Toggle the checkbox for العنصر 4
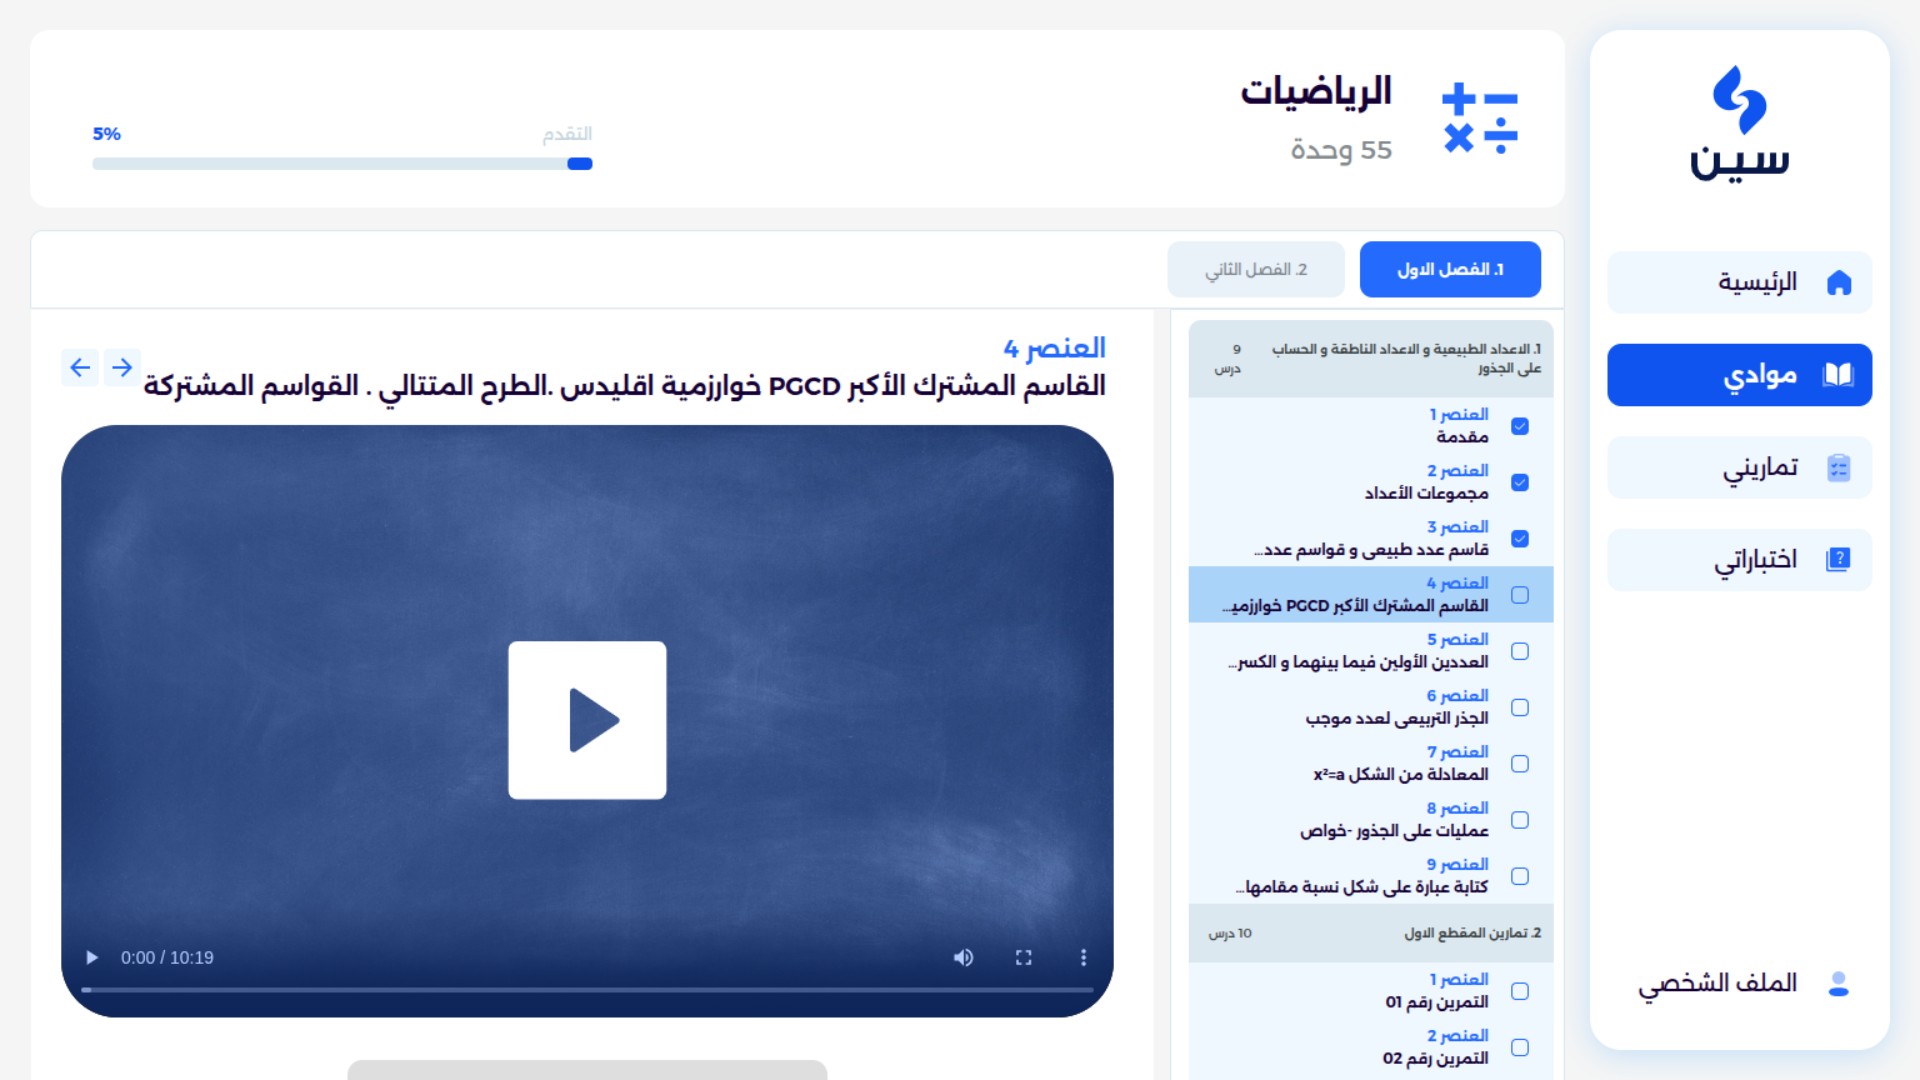The image size is (1920, 1080). (1521, 594)
